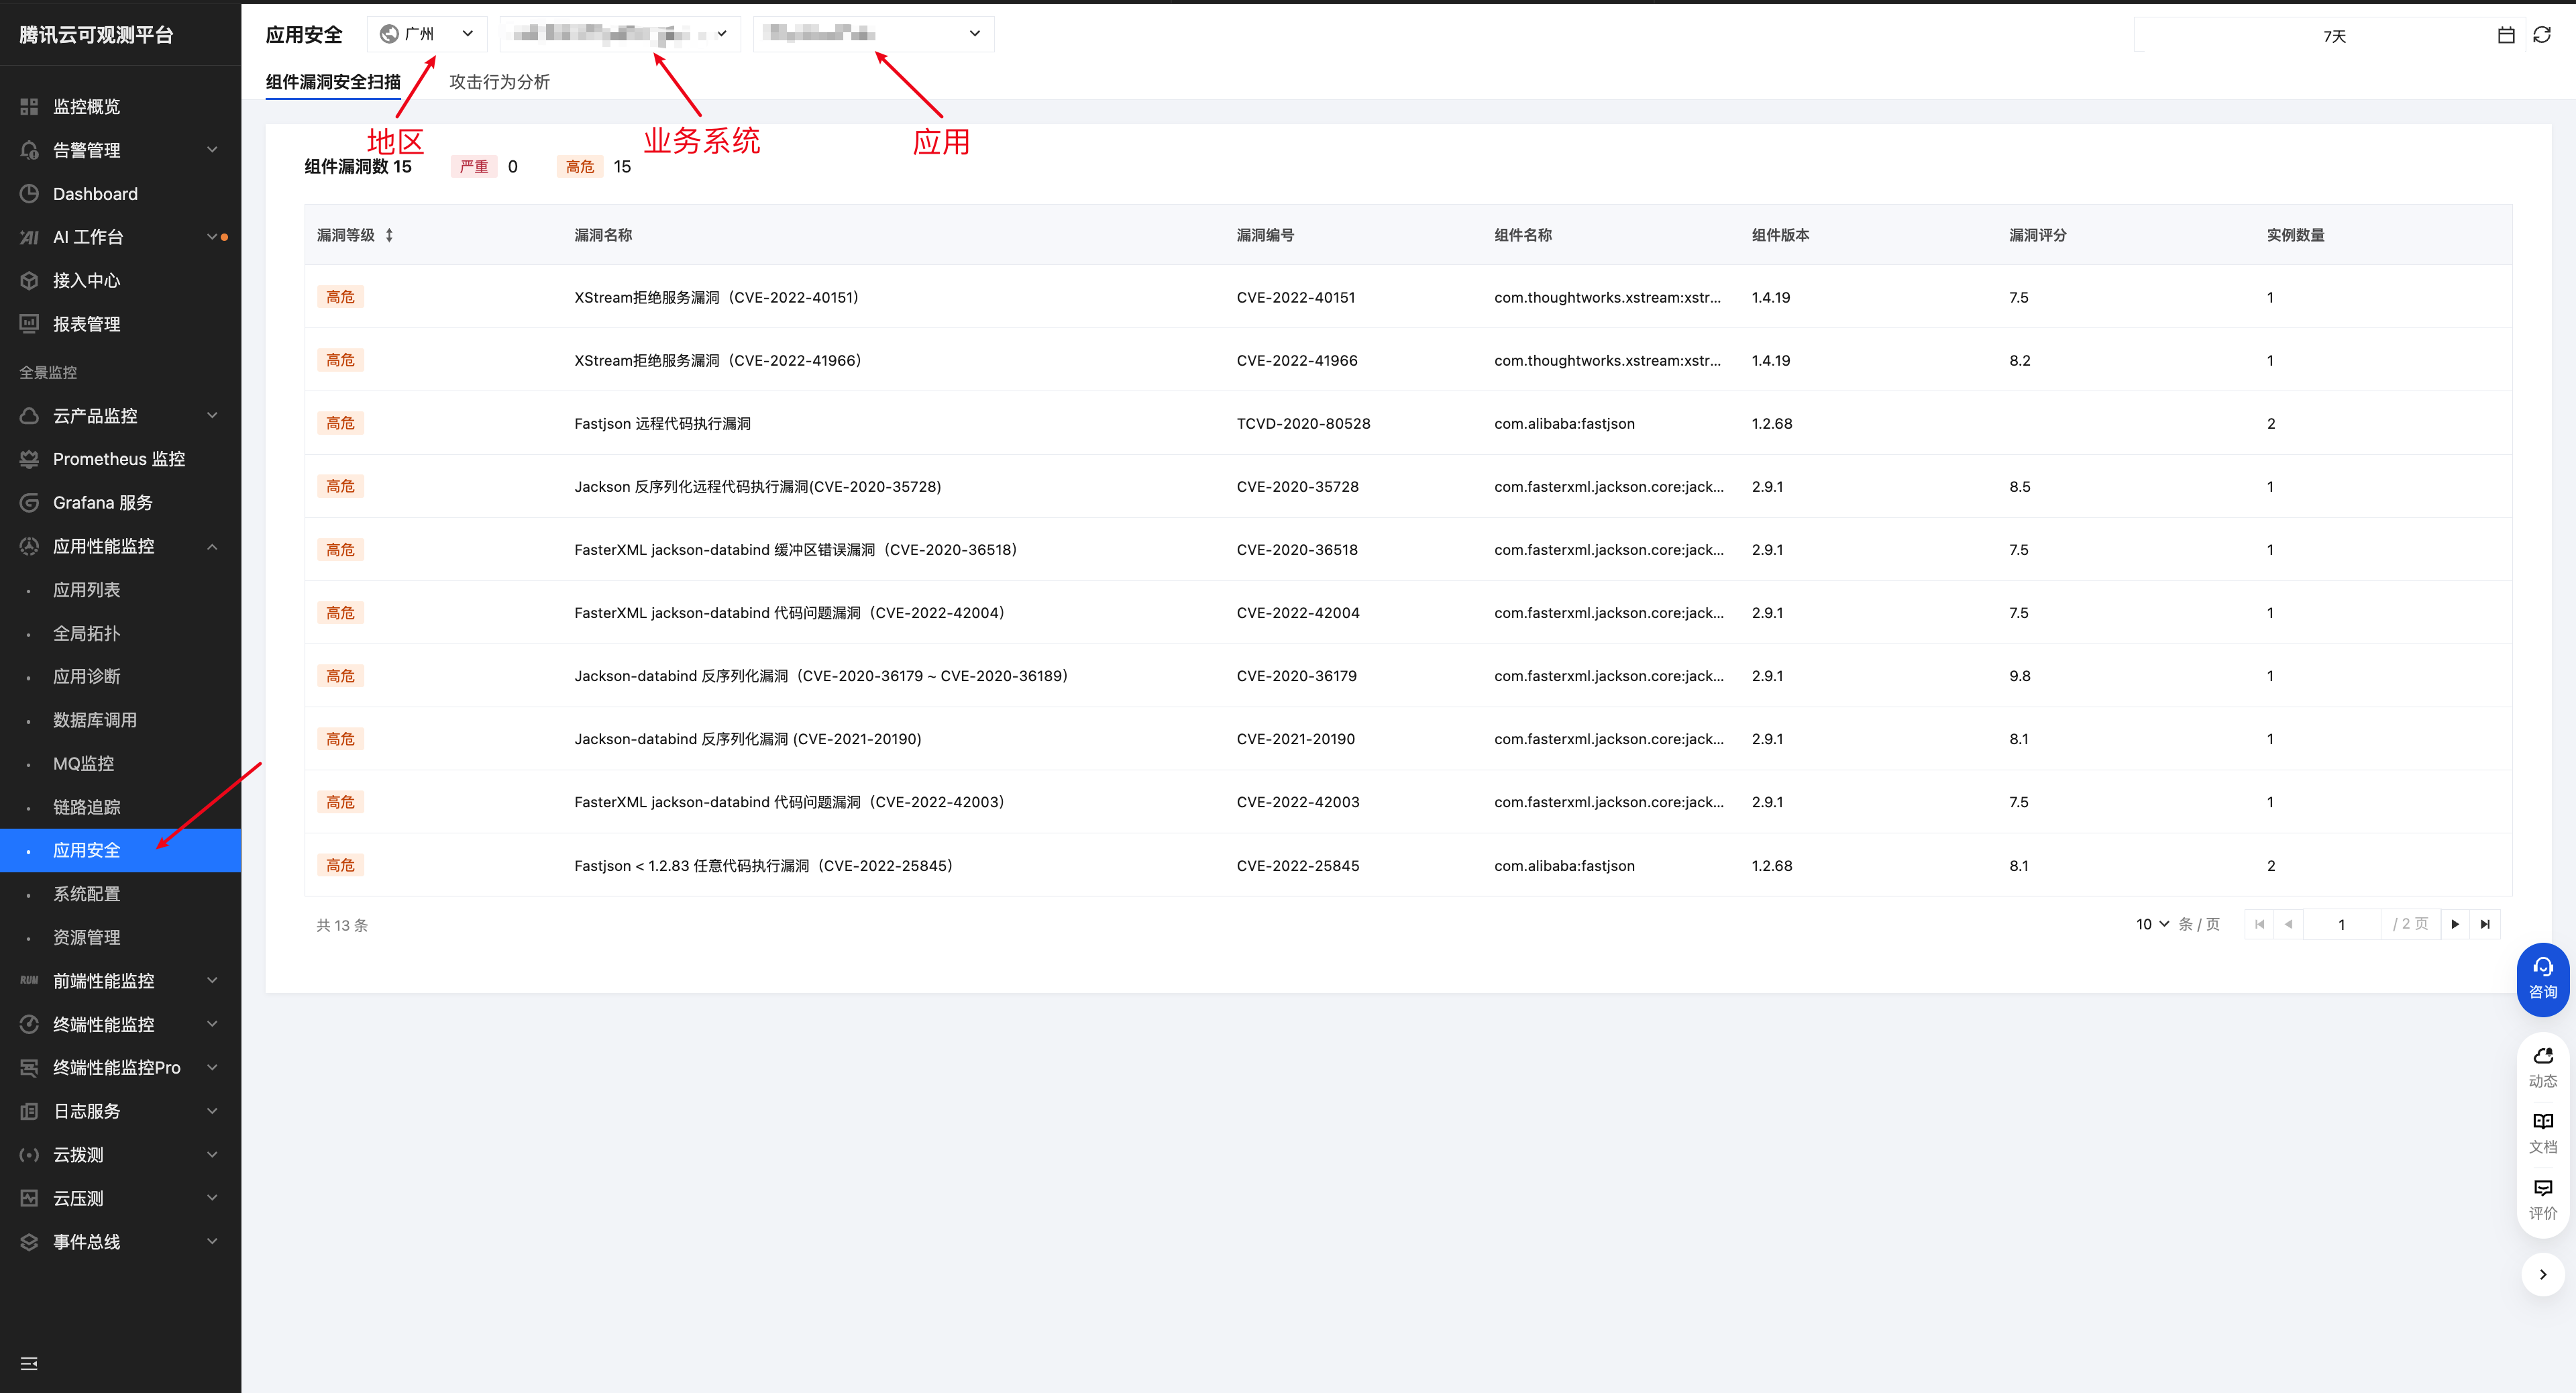Sort by 漏洞等级 column arrows
Image resolution: width=2576 pixels, height=1393 pixels.
(x=389, y=235)
